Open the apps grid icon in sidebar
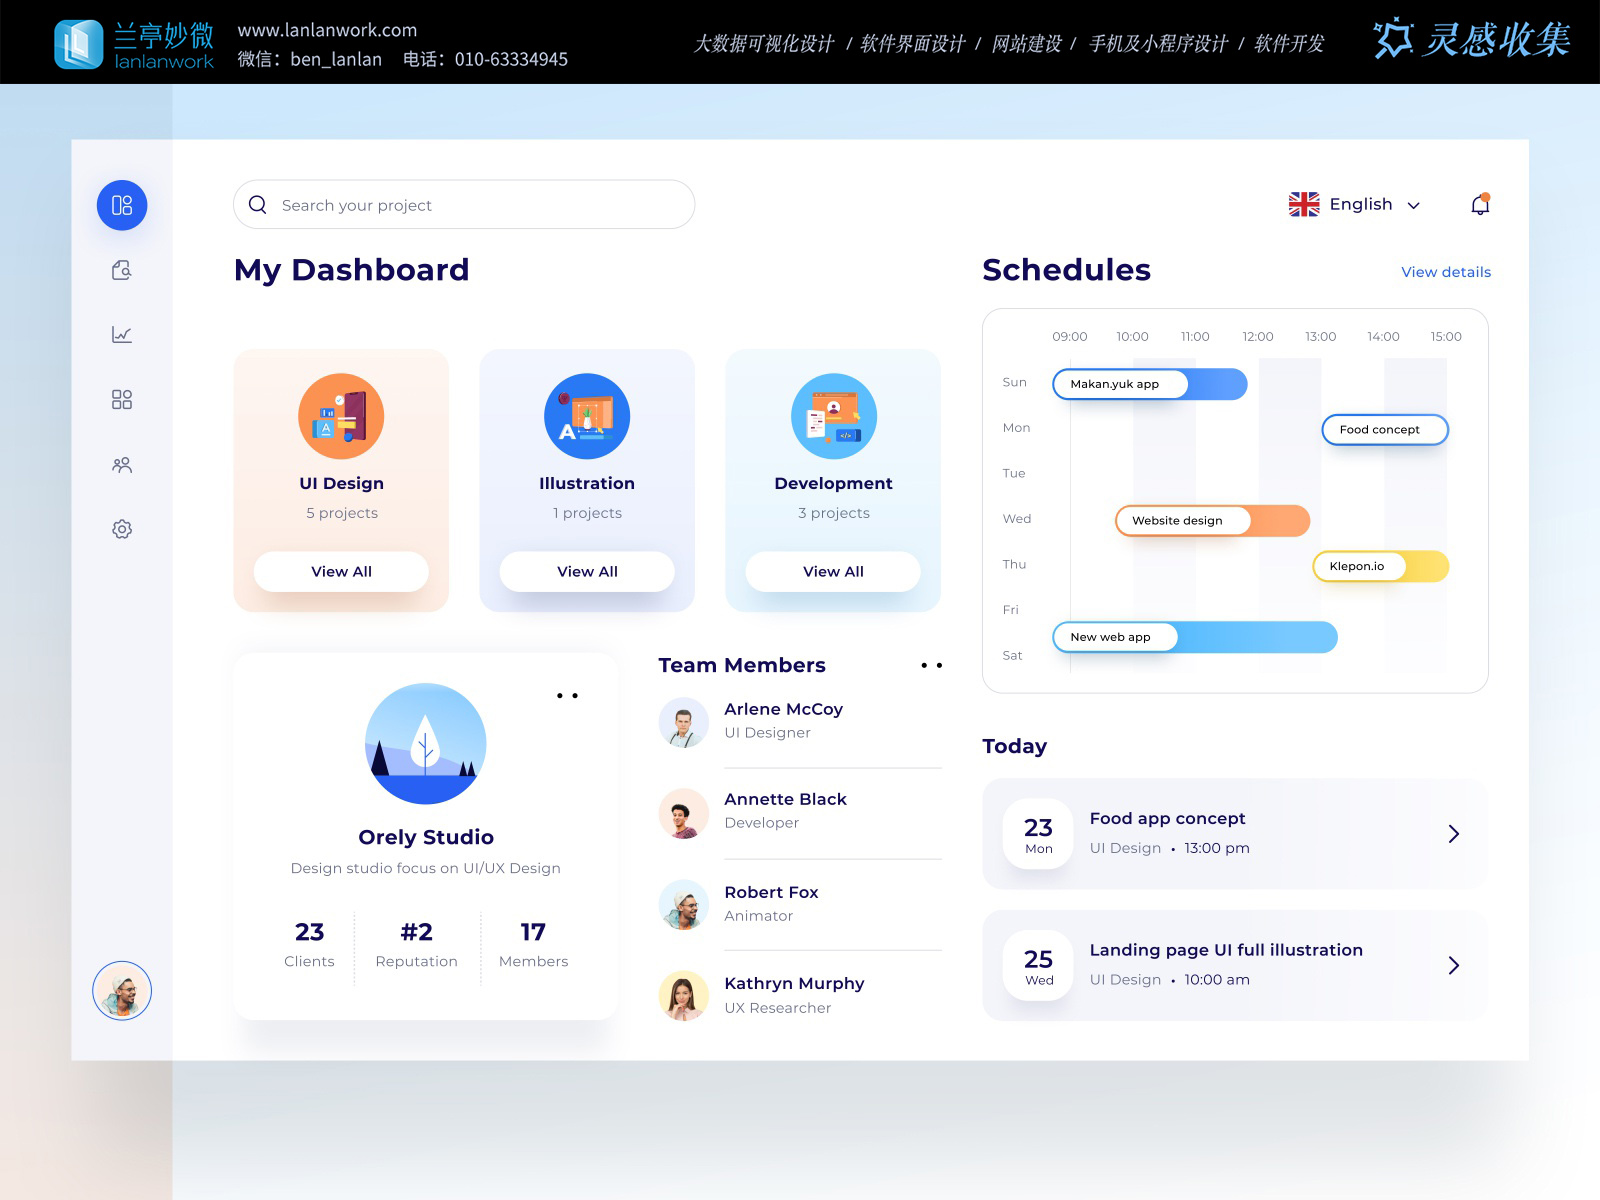 pyautogui.click(x=122, y=399)
